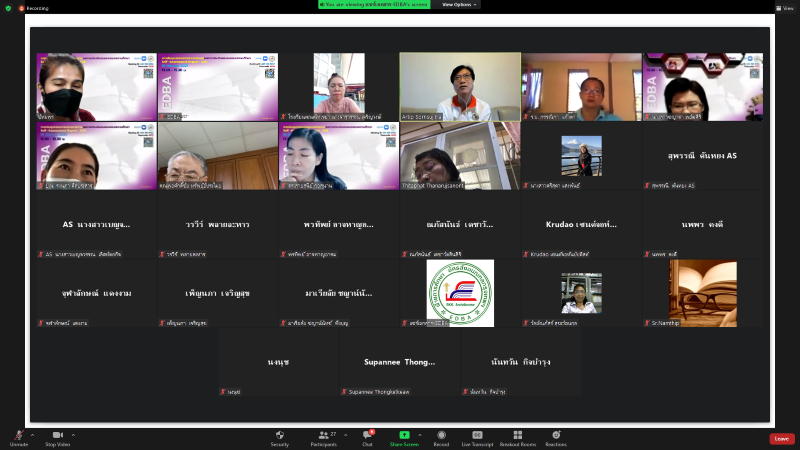This screenshot has height=450, width=800.
Task: Open video options arrow next to Stop Video
Action: click(73, 435)
